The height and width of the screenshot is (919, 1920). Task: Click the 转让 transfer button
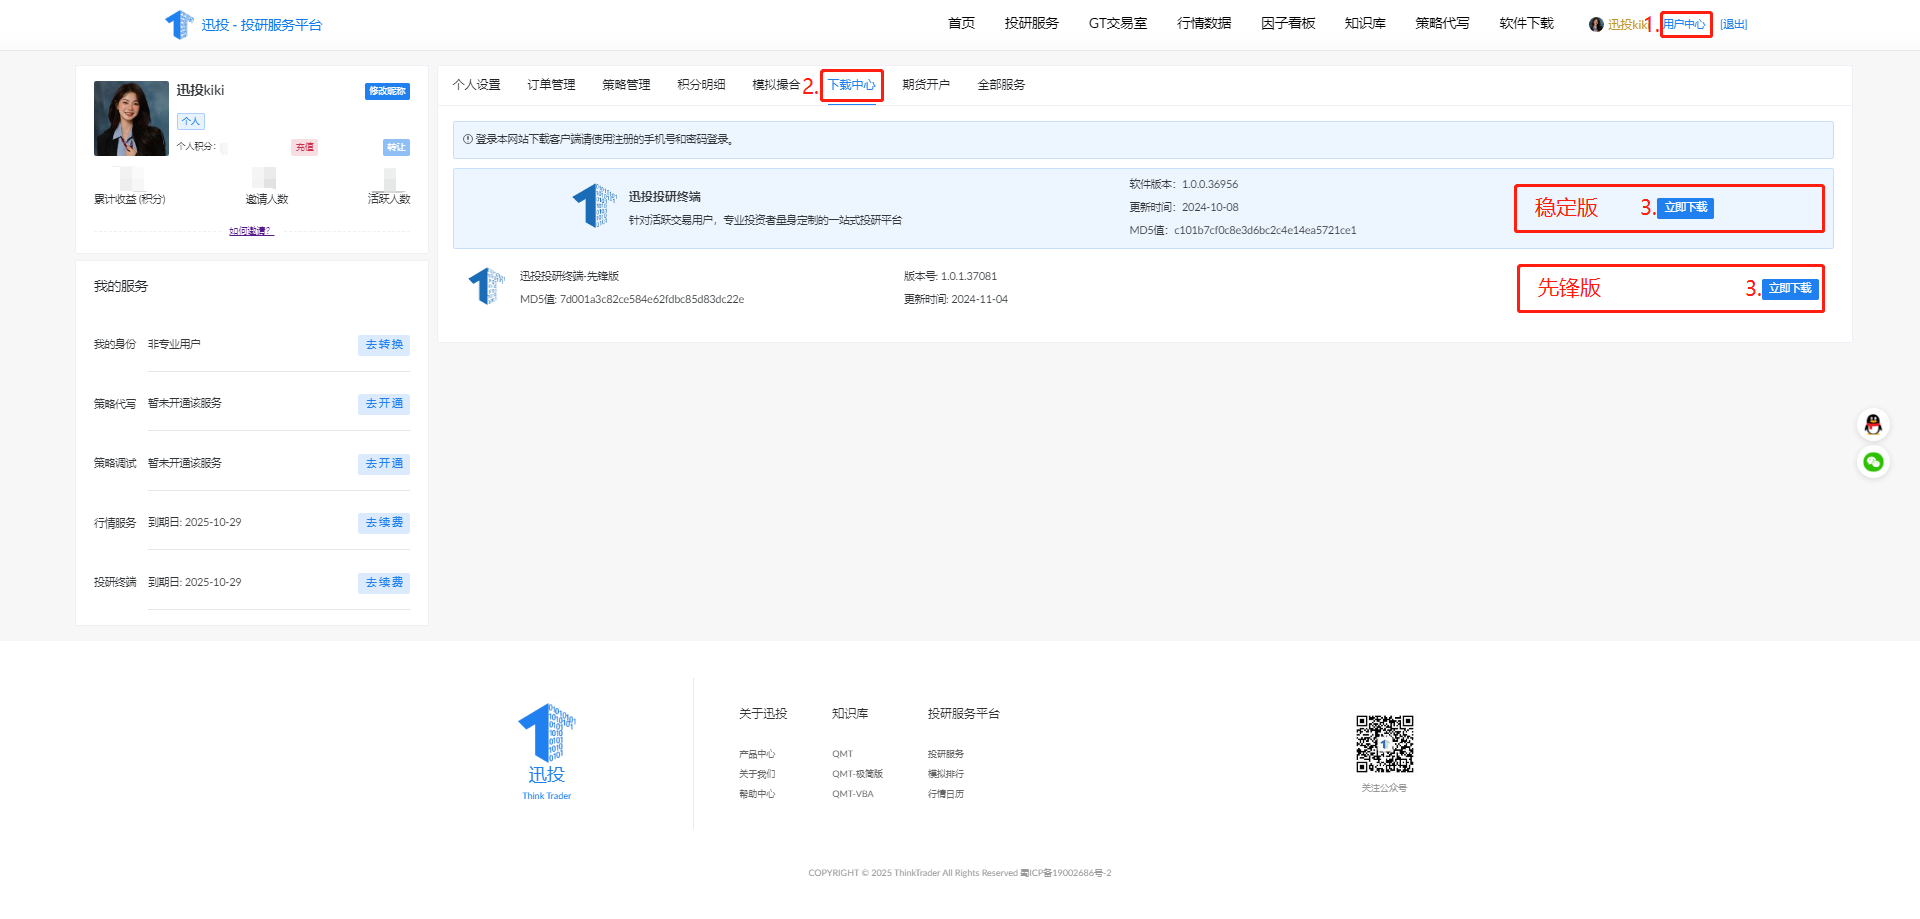(x=397, y=147)
